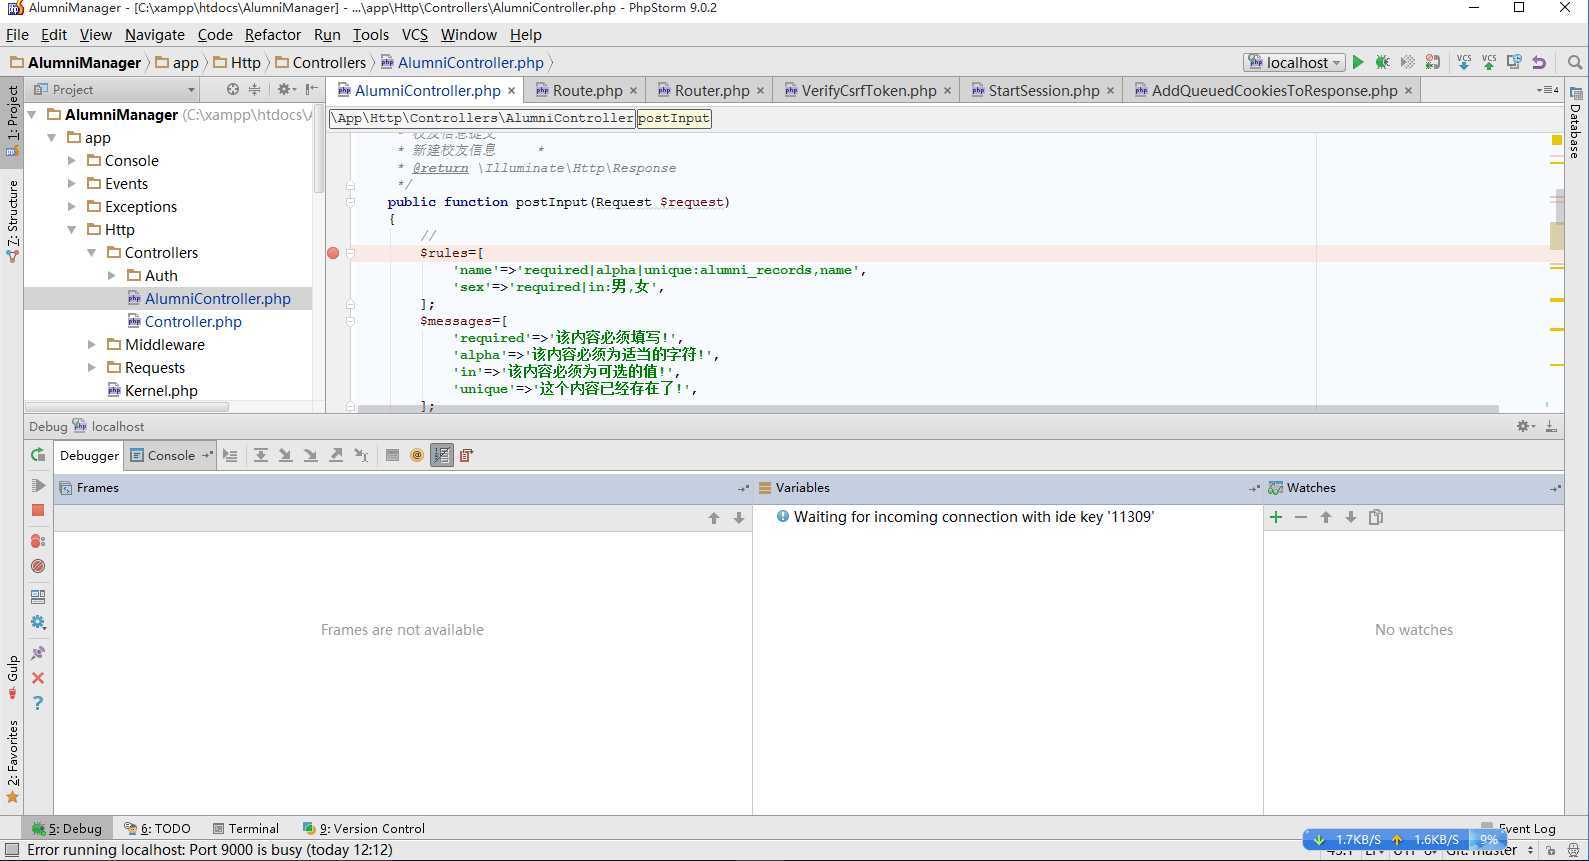Pin the debug tab

pyautogui.click(x=38, y=653)
